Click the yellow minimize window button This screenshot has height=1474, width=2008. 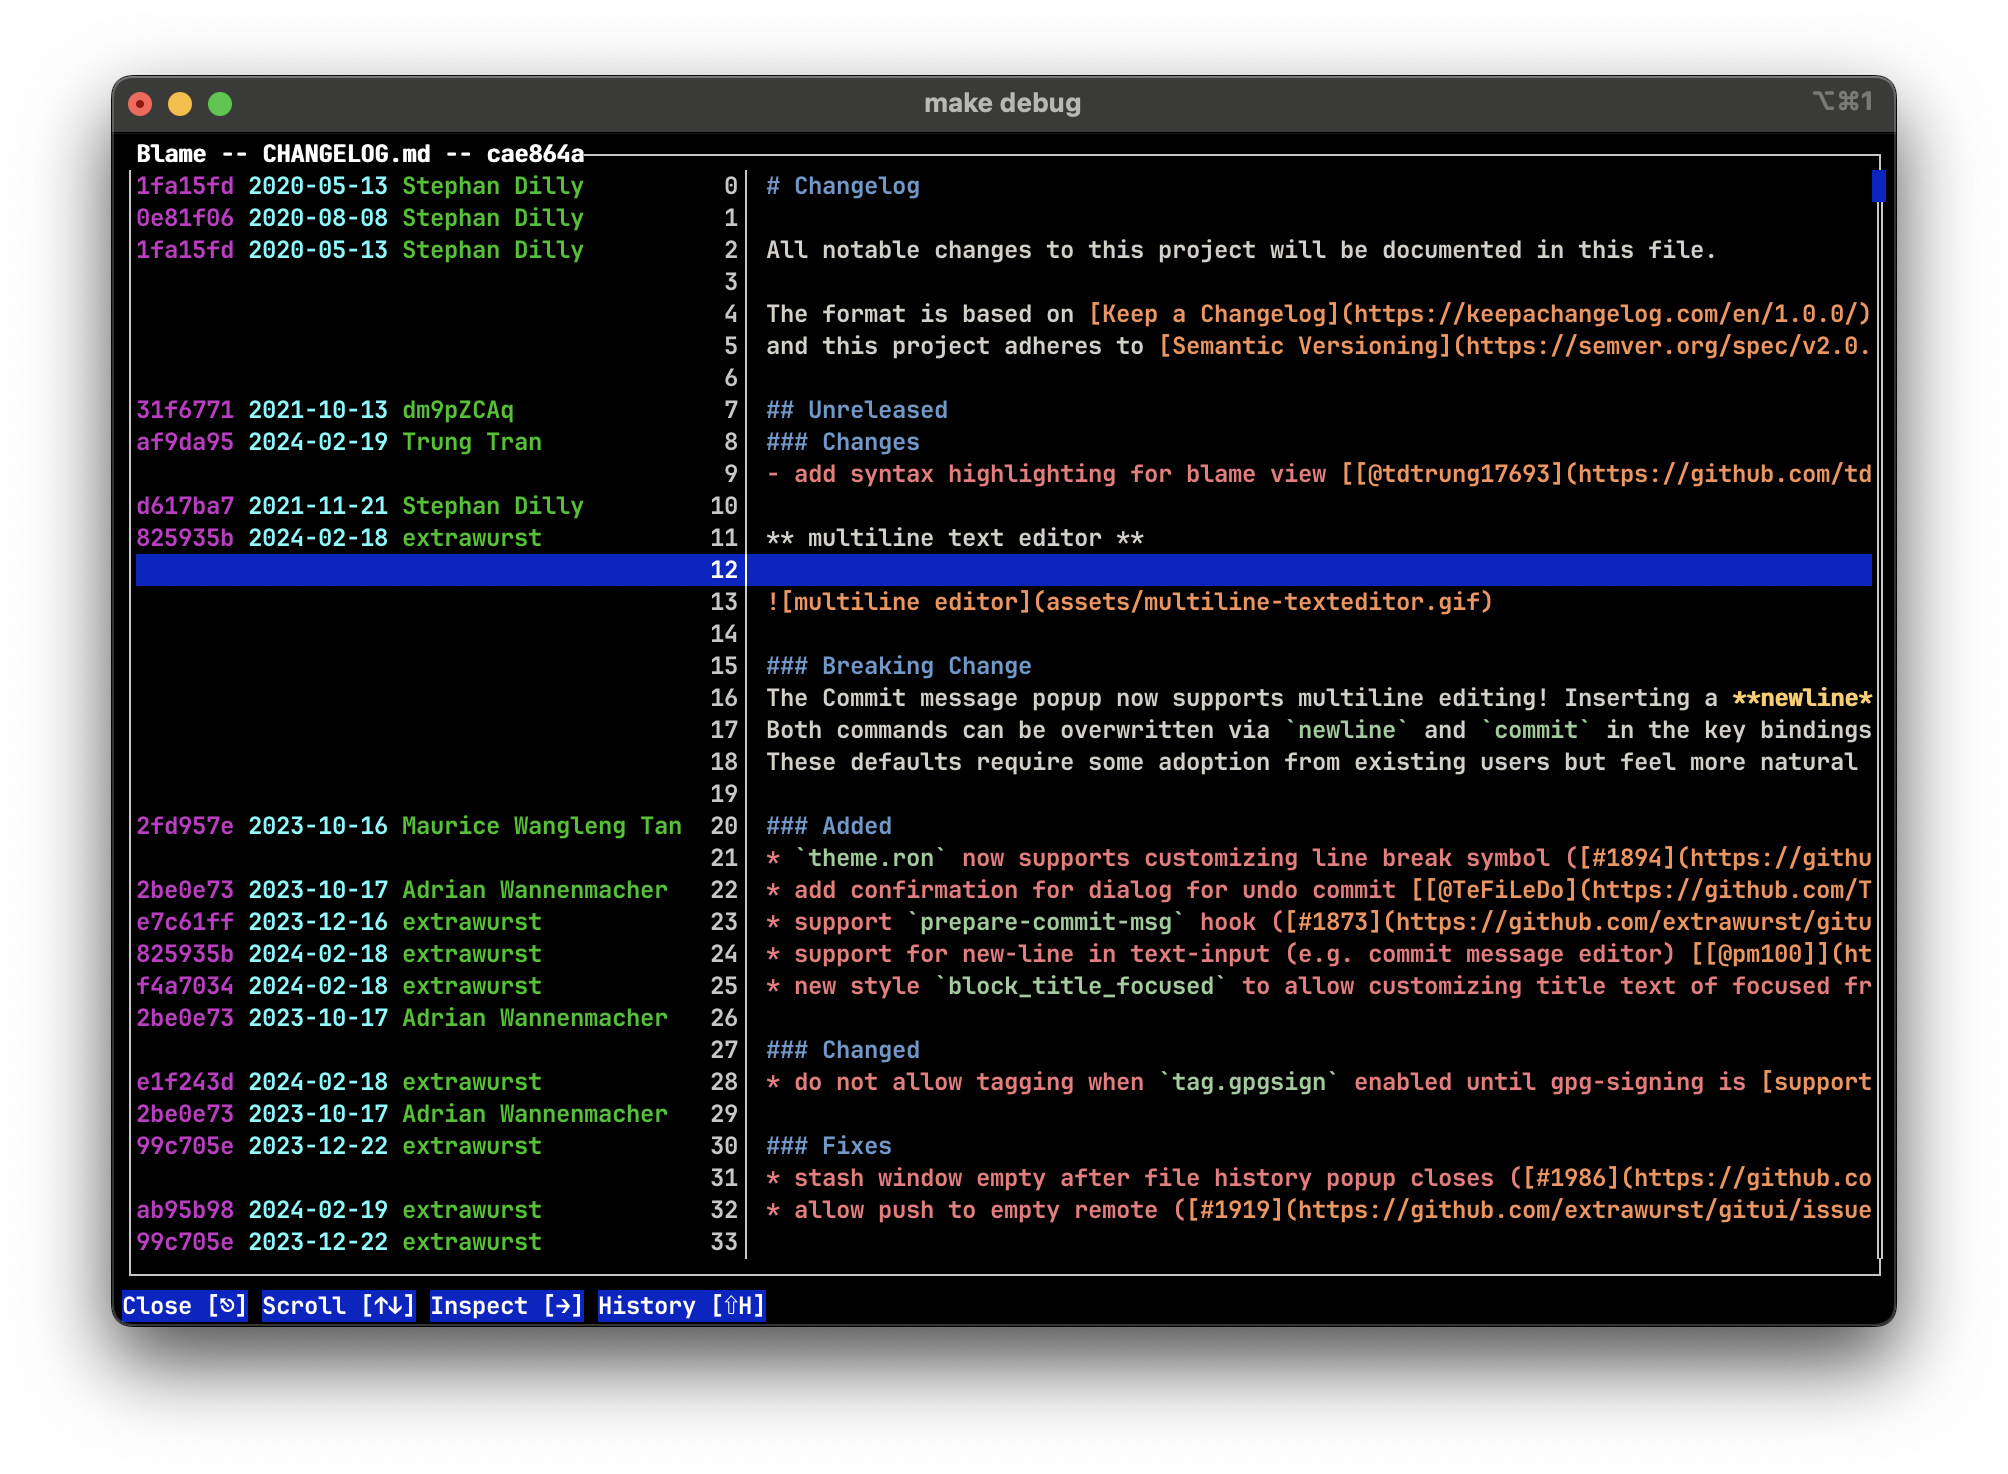180,104
